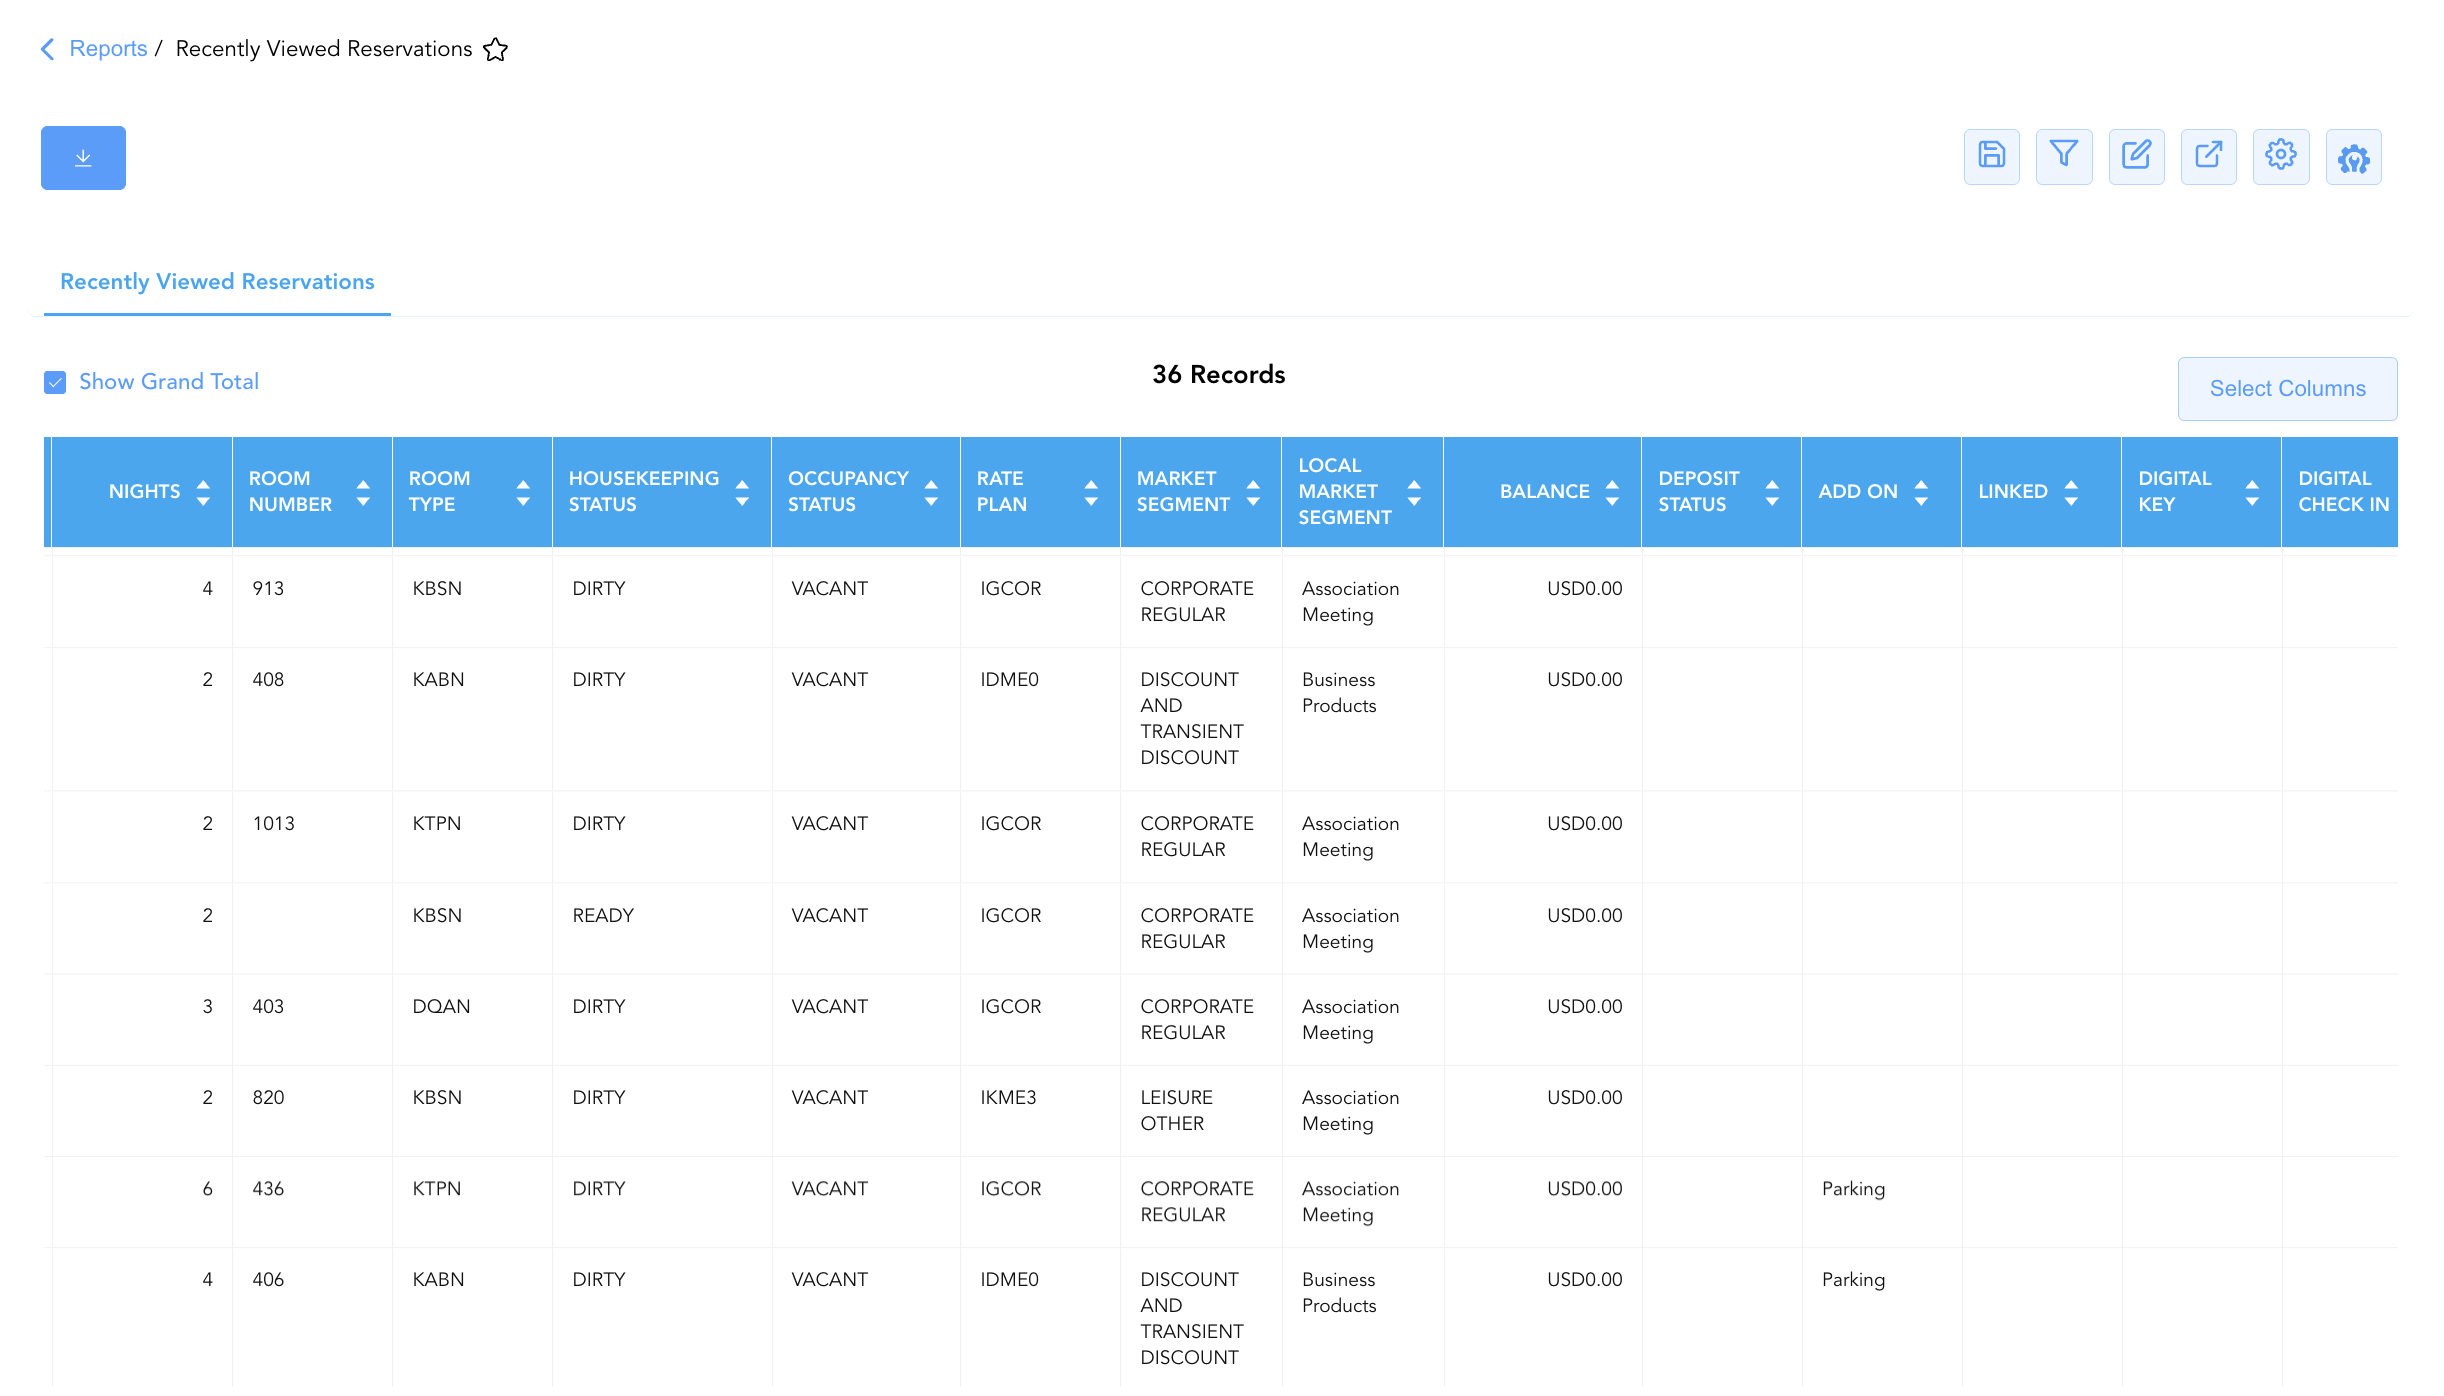The height and width of the screenshot is (1396, 2444).
Task: Click 36 Records count label
Action: (x=1218, y=375)
